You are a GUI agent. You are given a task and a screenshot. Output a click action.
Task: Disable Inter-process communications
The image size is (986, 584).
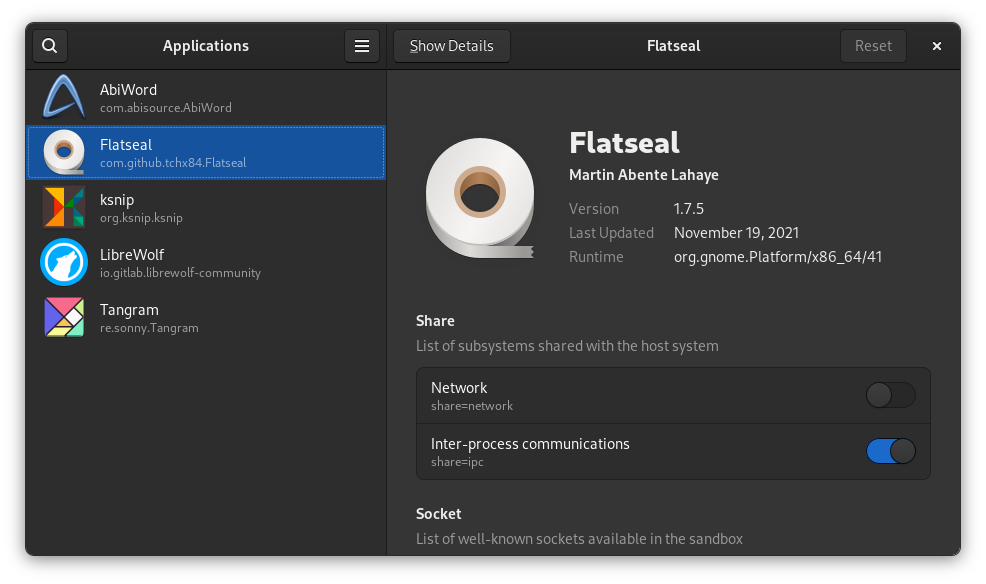tap(889, 451)
